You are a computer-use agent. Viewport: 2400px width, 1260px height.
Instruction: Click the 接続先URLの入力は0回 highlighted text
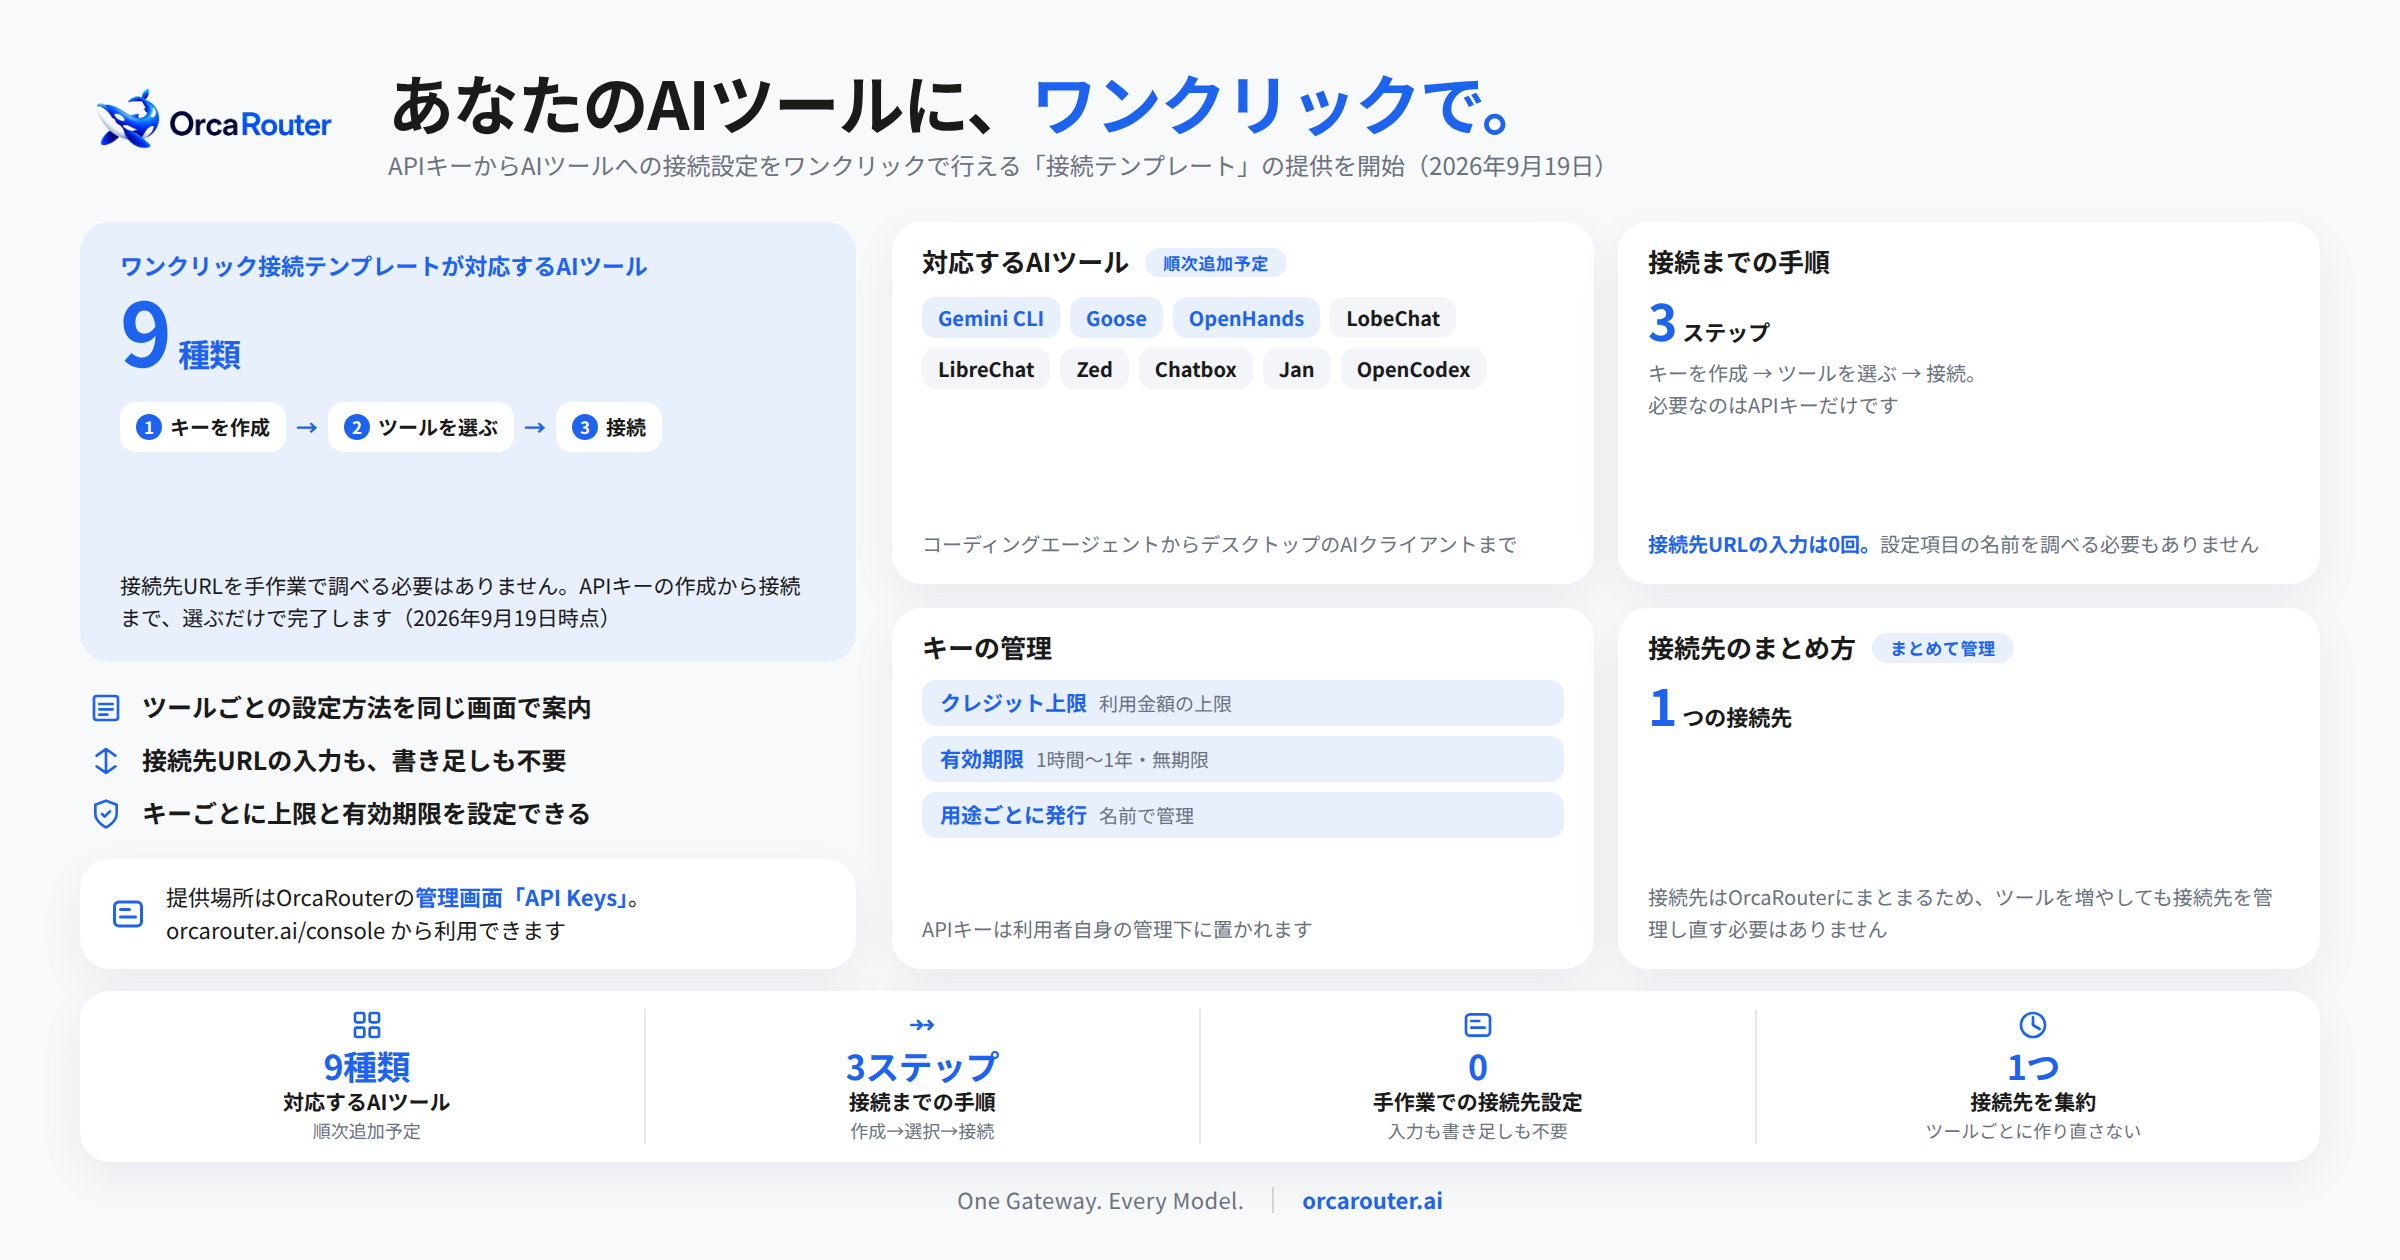(x=1759, y=545)
